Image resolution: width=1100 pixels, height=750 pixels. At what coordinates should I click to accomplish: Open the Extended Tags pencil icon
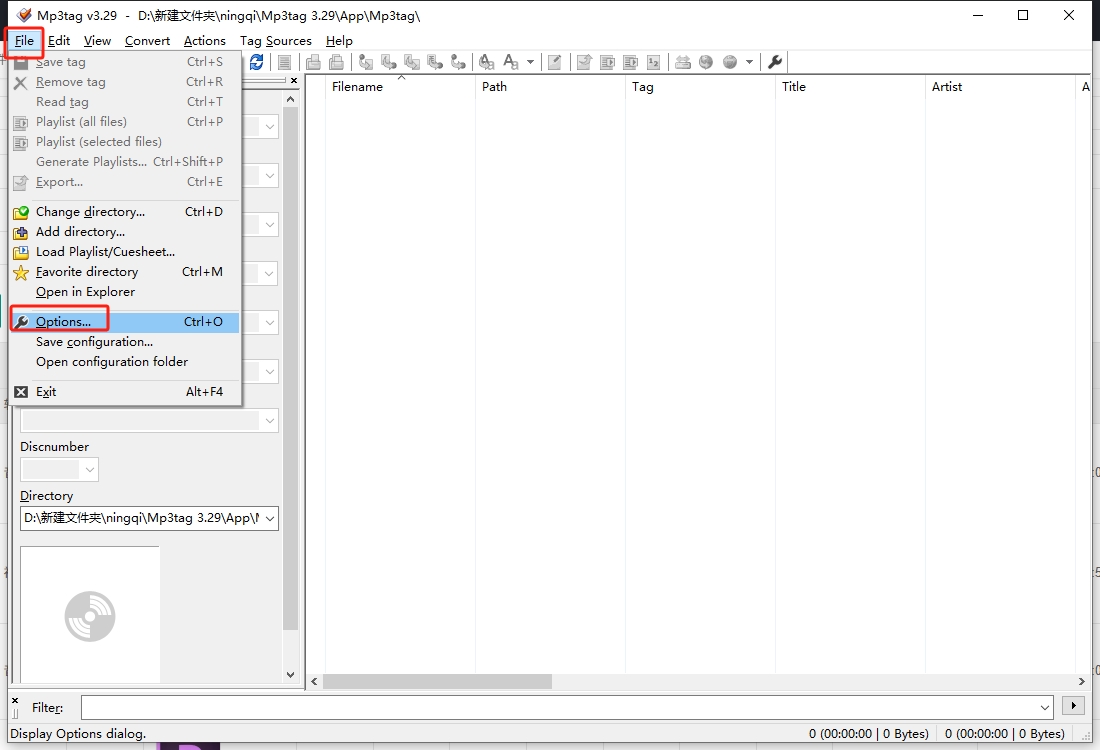[x=554, y=62]
